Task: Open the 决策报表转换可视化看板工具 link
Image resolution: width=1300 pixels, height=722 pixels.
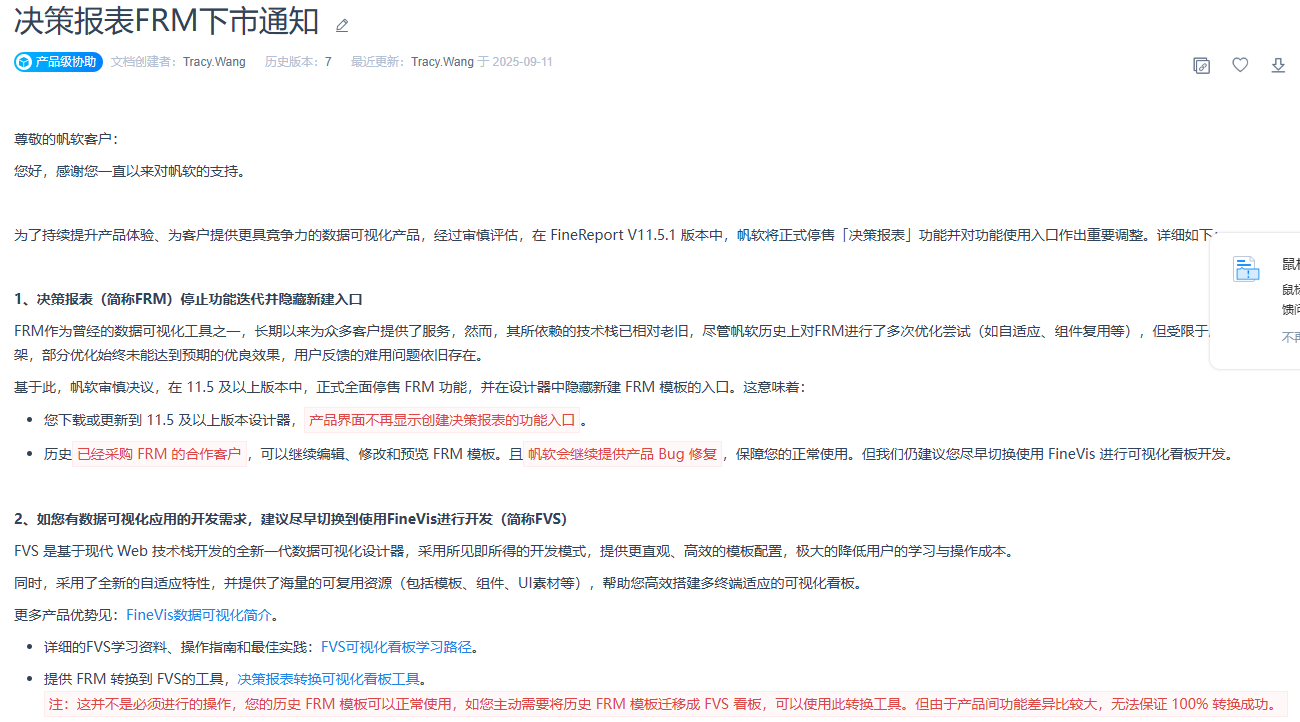Action: pos(329,679)
